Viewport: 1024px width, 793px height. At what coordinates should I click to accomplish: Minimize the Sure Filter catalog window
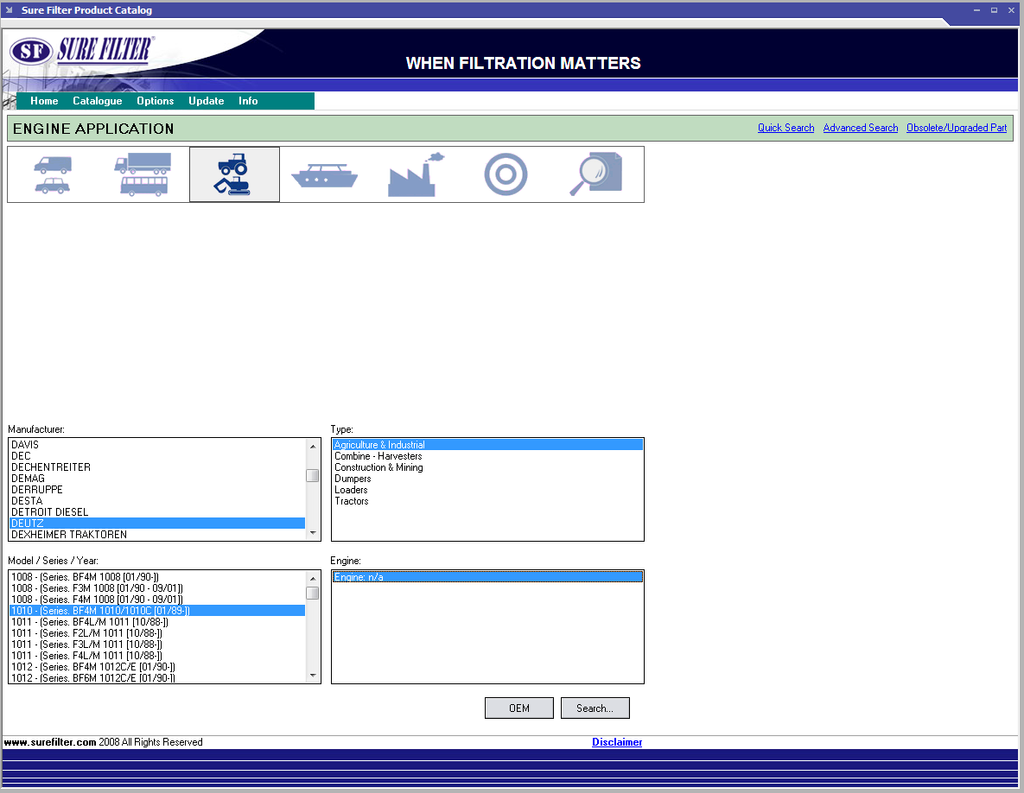[977, 10]
